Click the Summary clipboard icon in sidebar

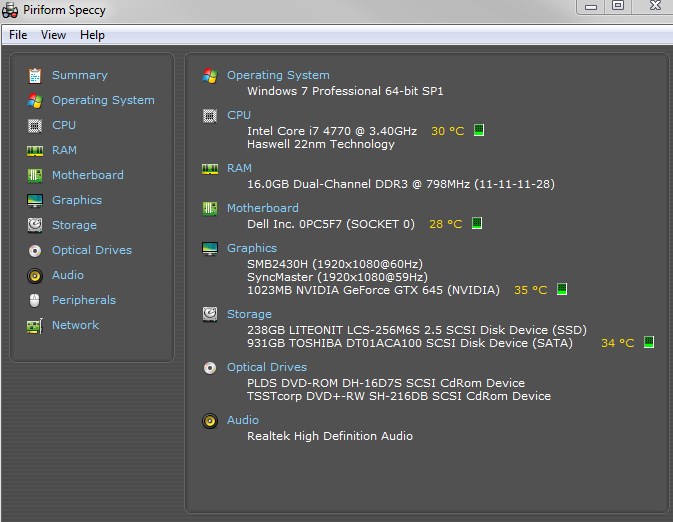pos(35,76)
